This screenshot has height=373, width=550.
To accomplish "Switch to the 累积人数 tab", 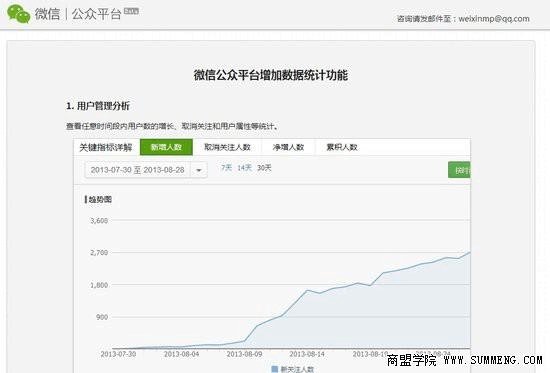I will 342,147.
